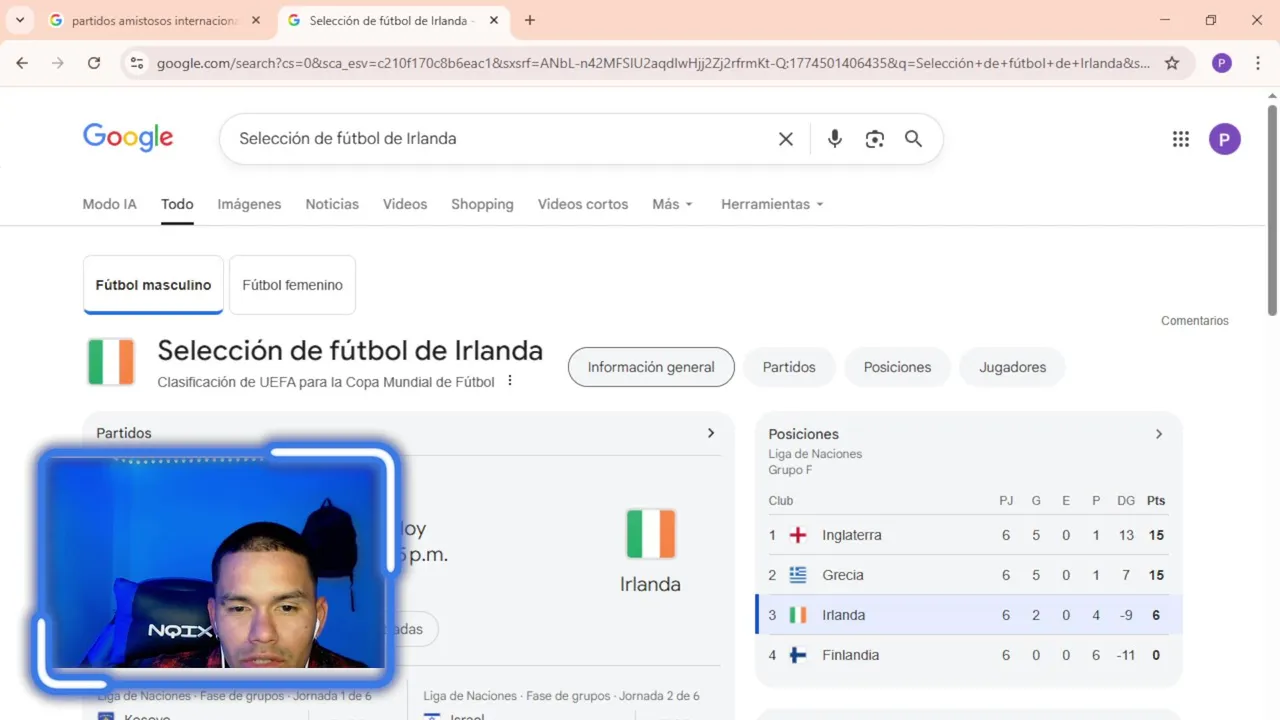The image size is (1280, 720).
Task: Open three-dot menu beside Clasificación subtitle
Action: coord(510,381)
